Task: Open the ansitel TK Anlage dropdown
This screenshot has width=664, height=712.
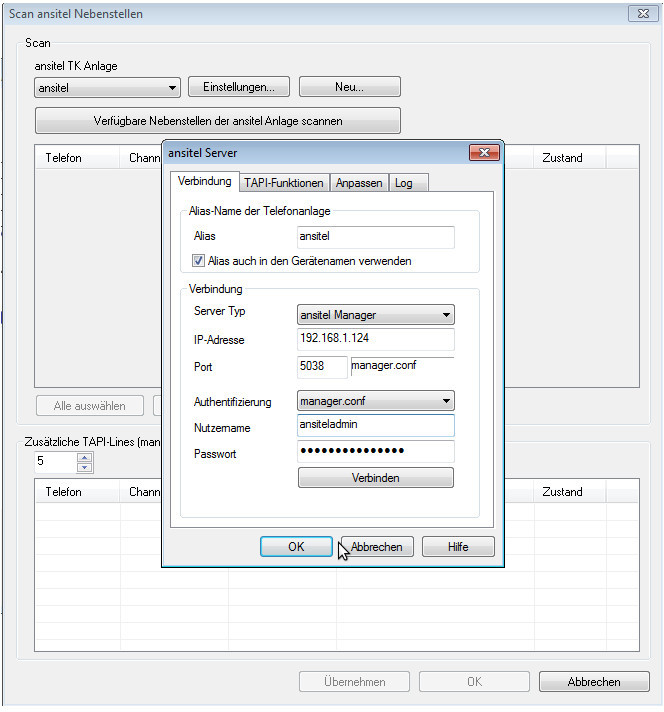Action: click(x=107, y=88)
